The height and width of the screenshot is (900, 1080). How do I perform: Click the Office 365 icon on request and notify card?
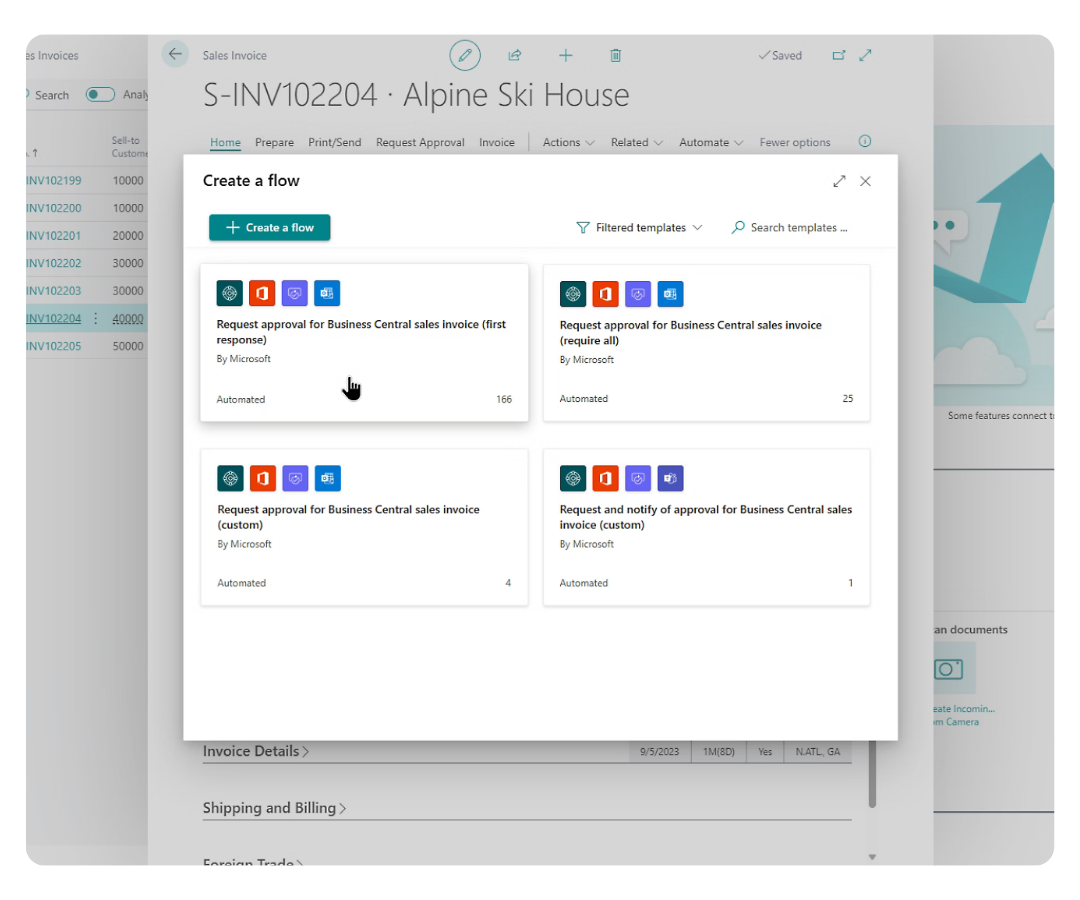click(x=605, y=479)
